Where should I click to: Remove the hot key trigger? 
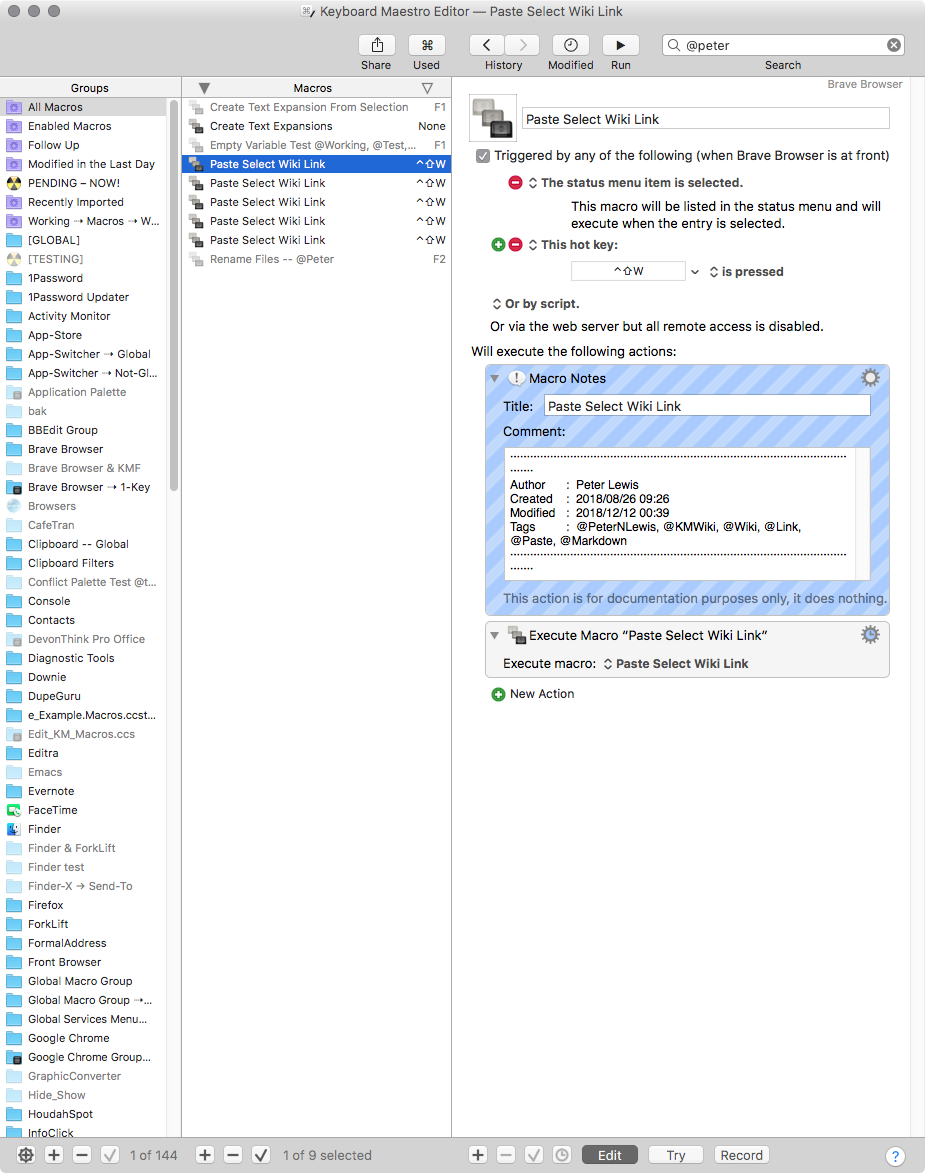tap(515, 245)
